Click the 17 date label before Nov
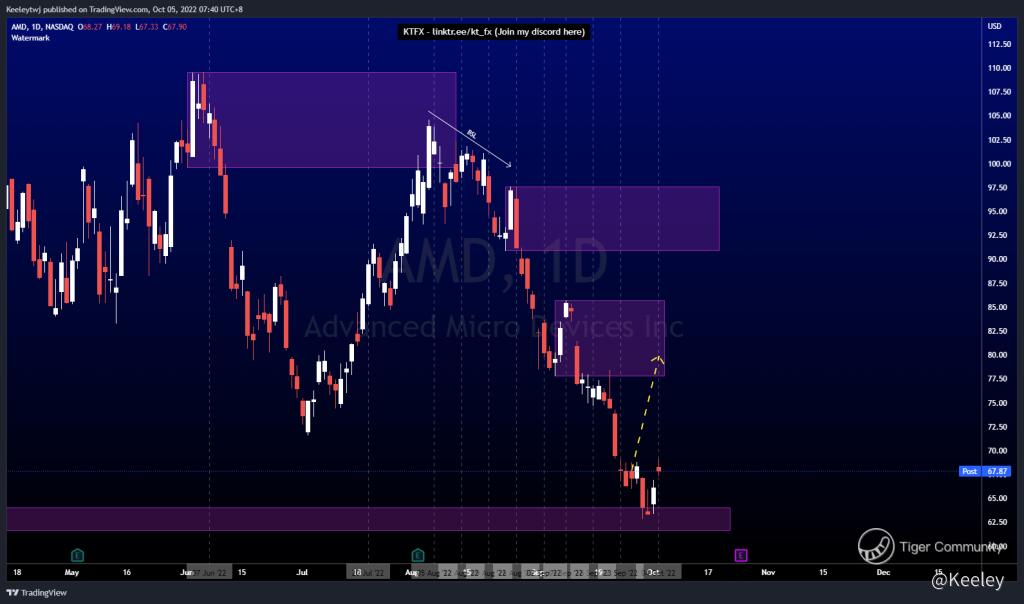The width and height of the screenshot is (1024, 604). [x=708, y=572]
